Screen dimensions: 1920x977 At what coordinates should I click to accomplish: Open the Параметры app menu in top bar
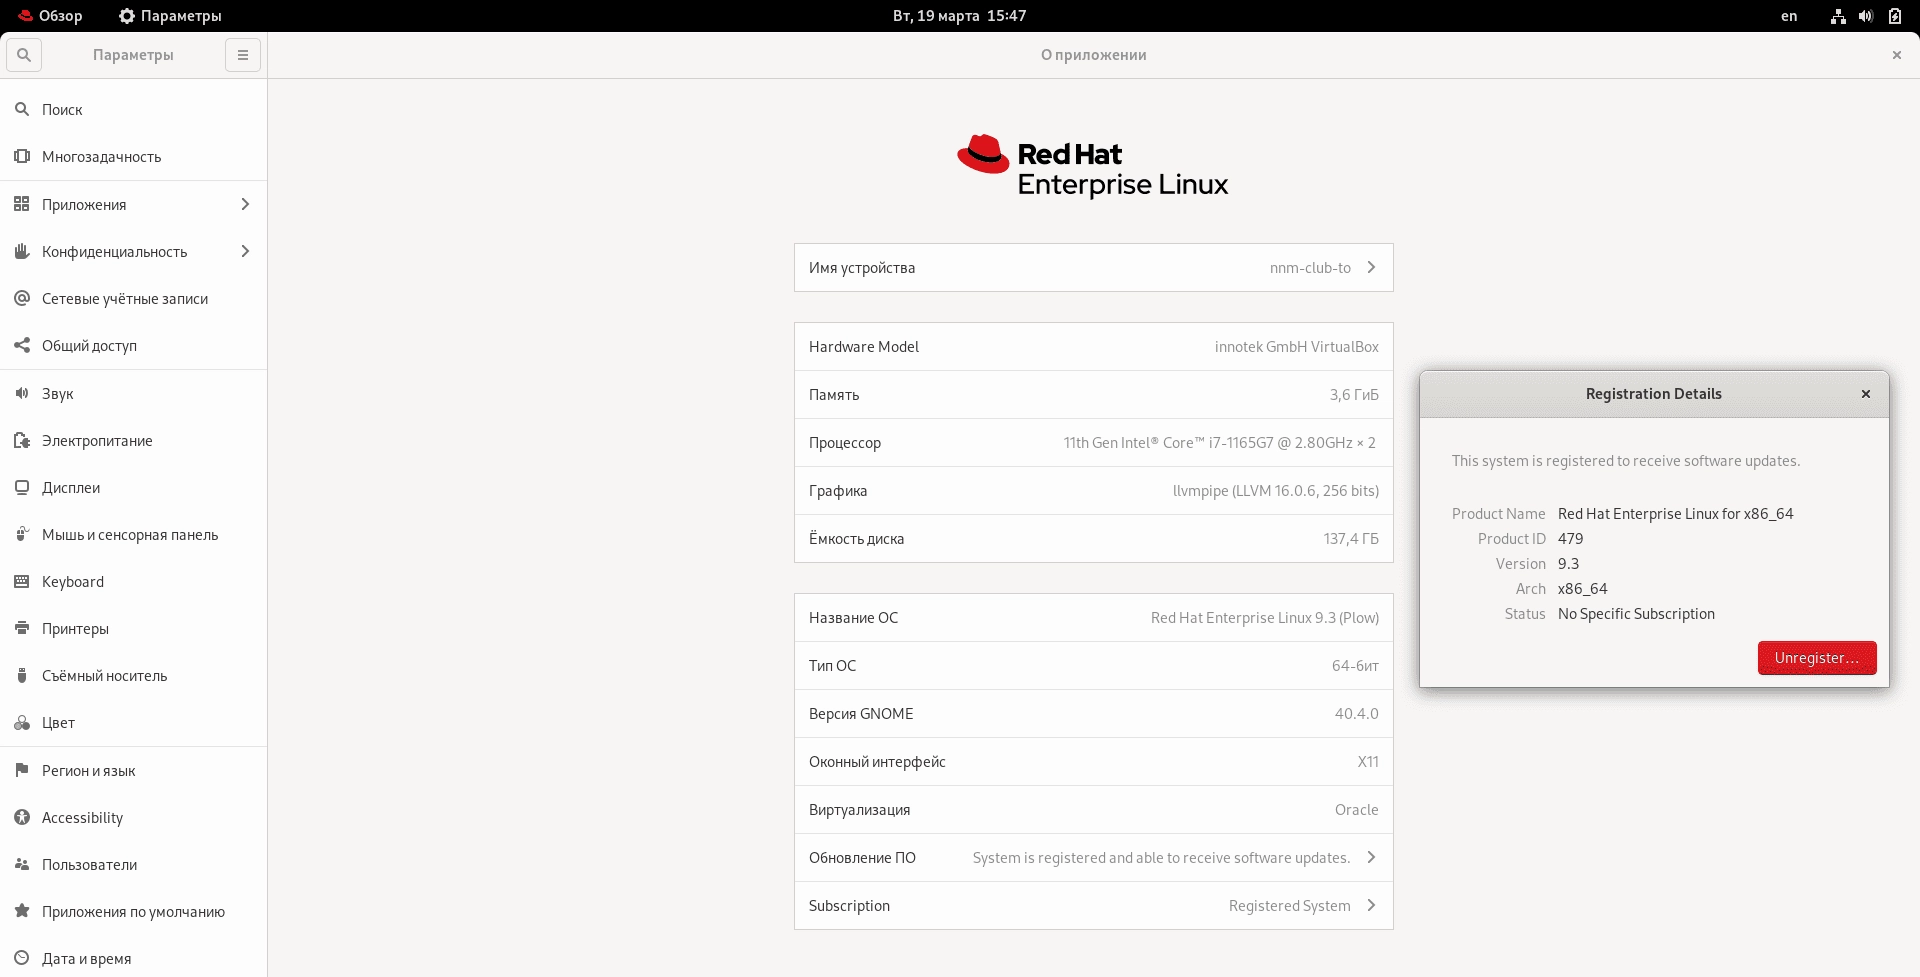[170, 16]
